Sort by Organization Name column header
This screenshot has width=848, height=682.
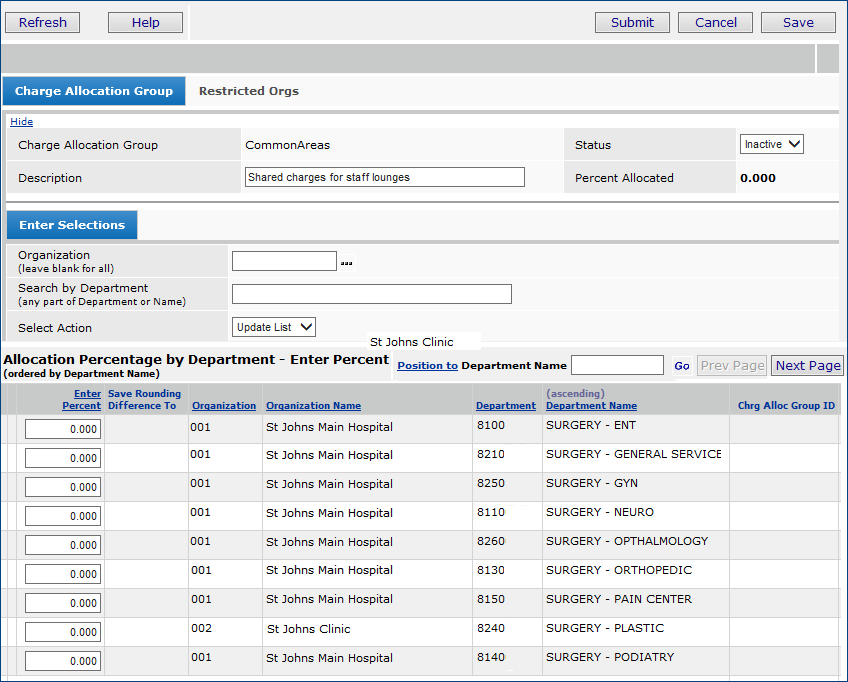click(x=313, y=406)
